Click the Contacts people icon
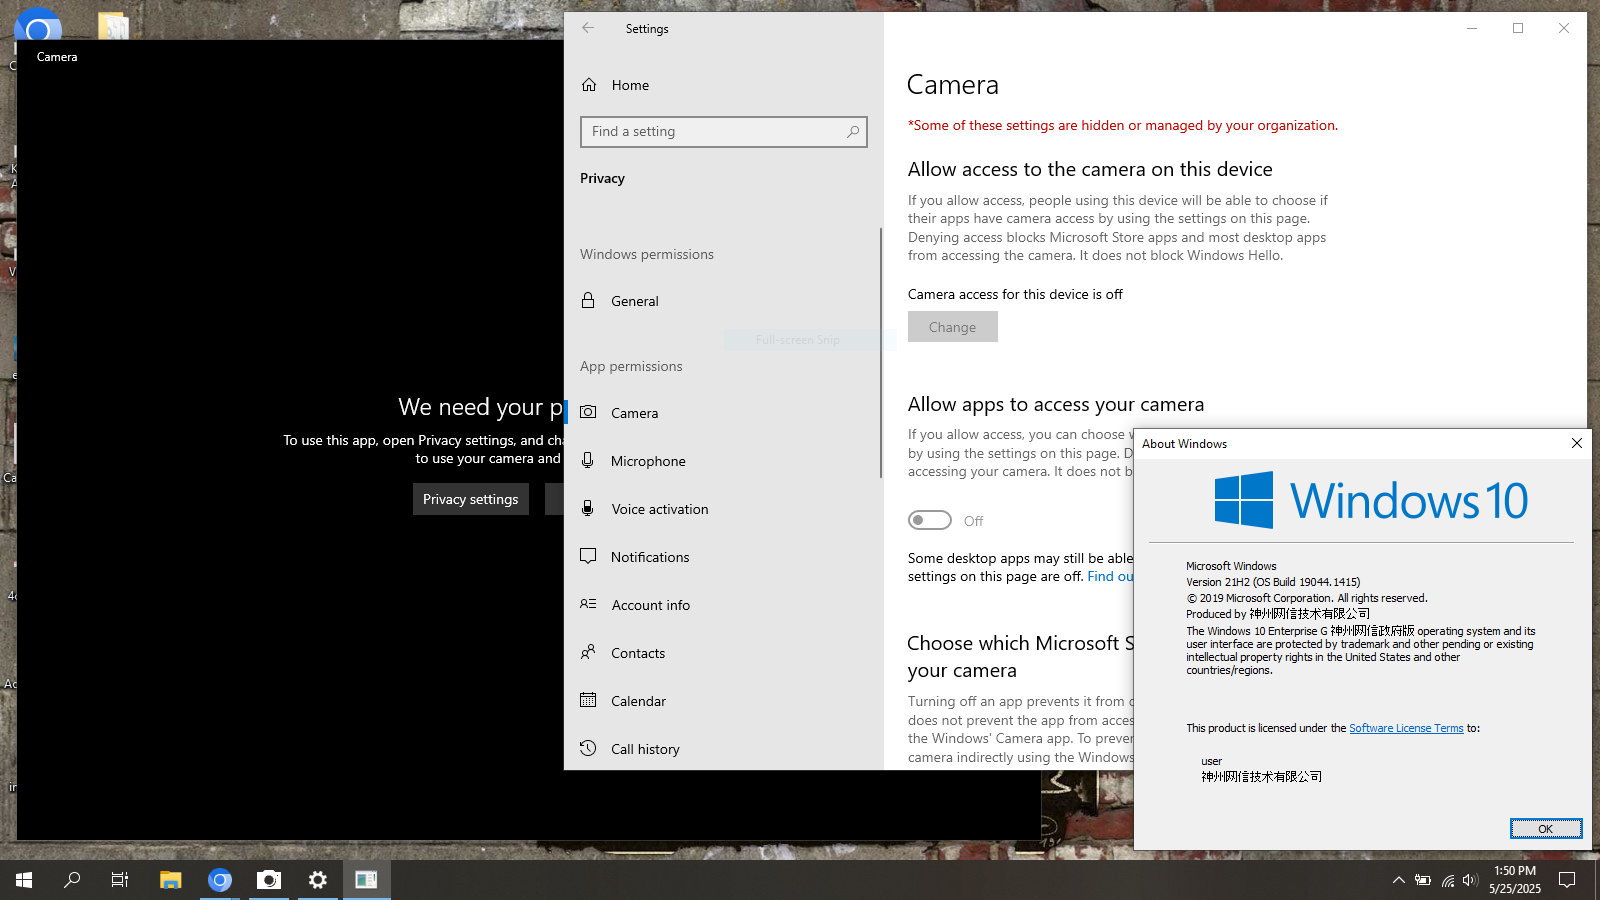1600x900 pixels. click(x=588, y=652)
